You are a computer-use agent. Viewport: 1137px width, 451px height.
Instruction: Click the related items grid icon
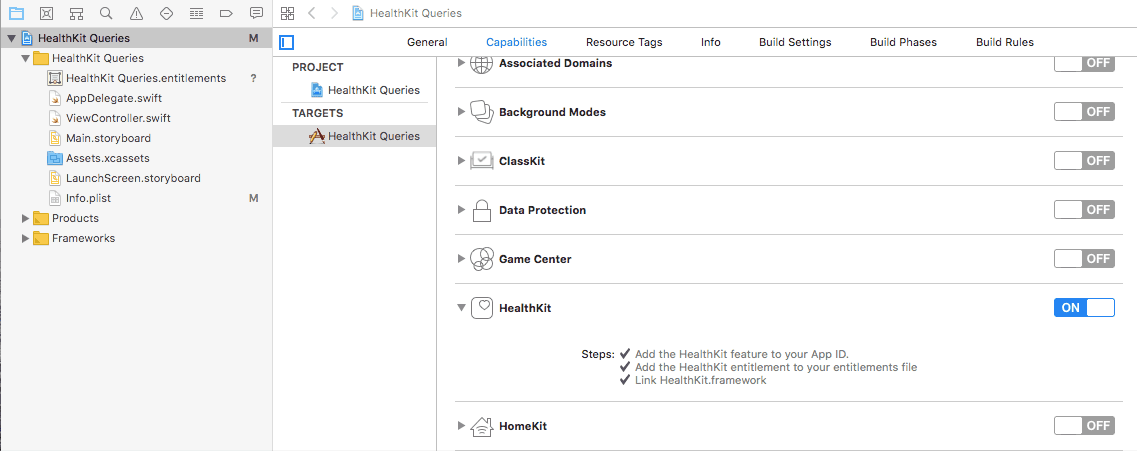(x=288, y=13)
